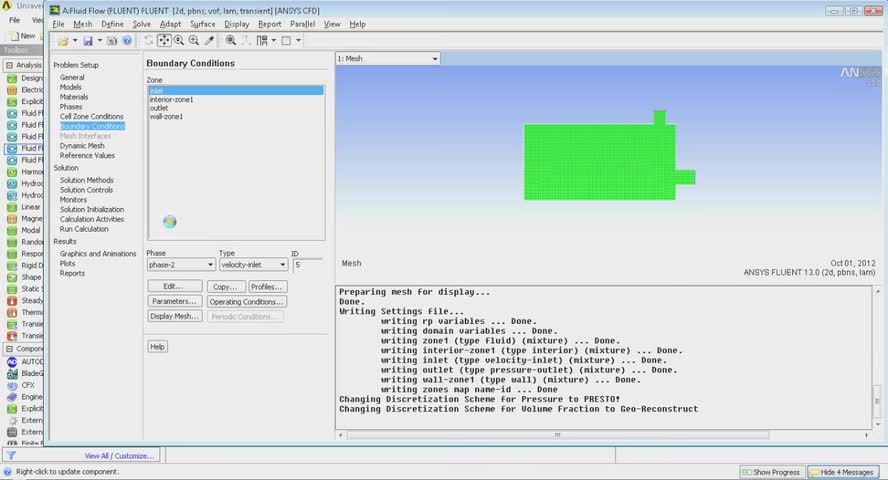Open Cell Zone Conditions in navigation tree
Viewport: 888px width, 480px height.
coord(92,116)
